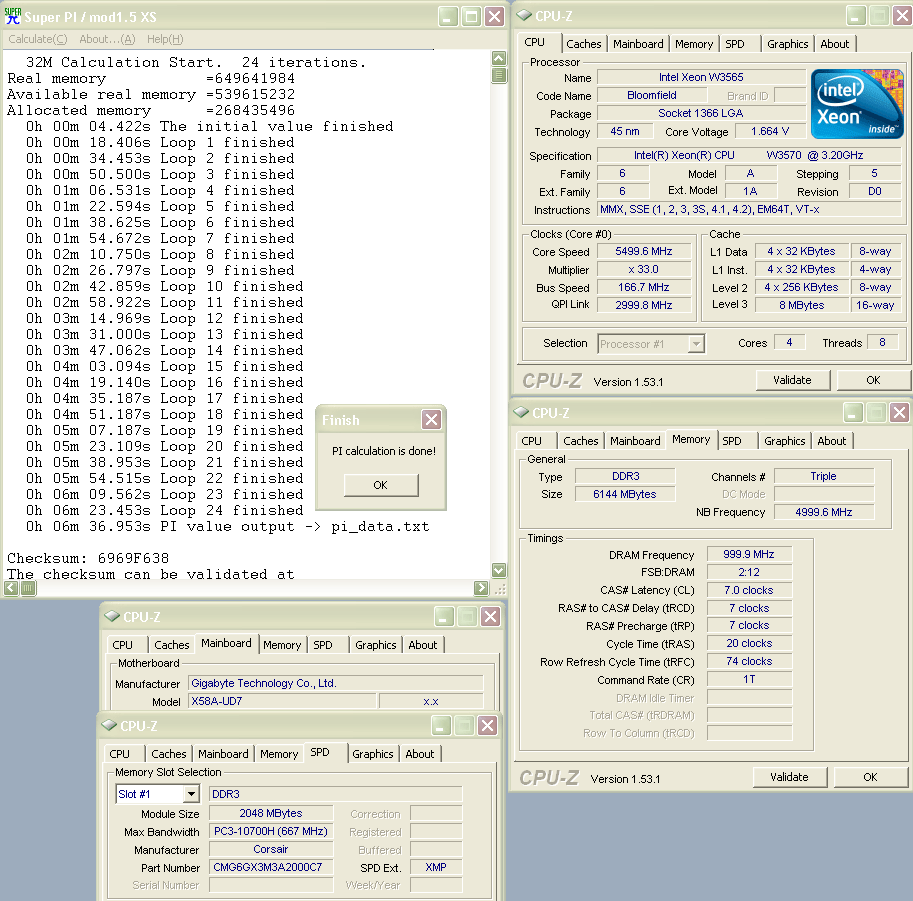Open the Slot #1 memory slot dropdown
Image resolution: width=913 pixels, height=901 pixels.
click(x=190, y=794)
